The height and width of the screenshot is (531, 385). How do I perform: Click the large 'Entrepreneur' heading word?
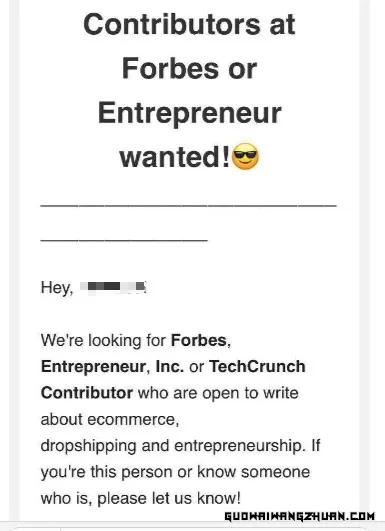tap(189, 113)
